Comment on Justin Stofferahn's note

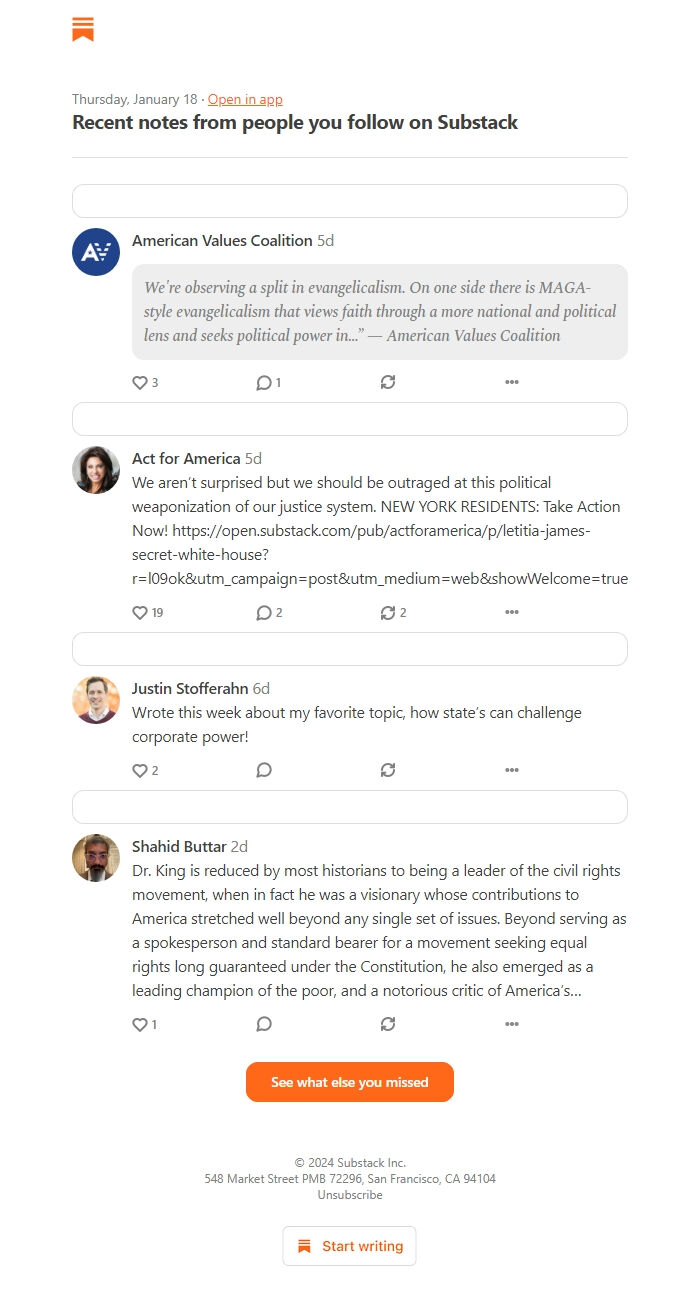tap(264, 770)
